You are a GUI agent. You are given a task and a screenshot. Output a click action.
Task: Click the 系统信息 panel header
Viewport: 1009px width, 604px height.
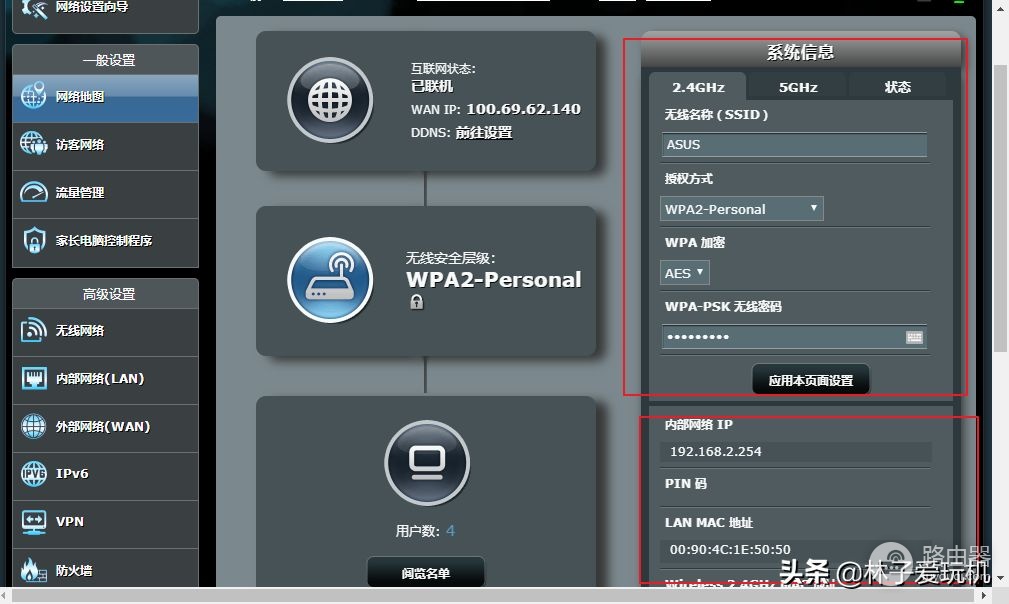tap(800, 51)
